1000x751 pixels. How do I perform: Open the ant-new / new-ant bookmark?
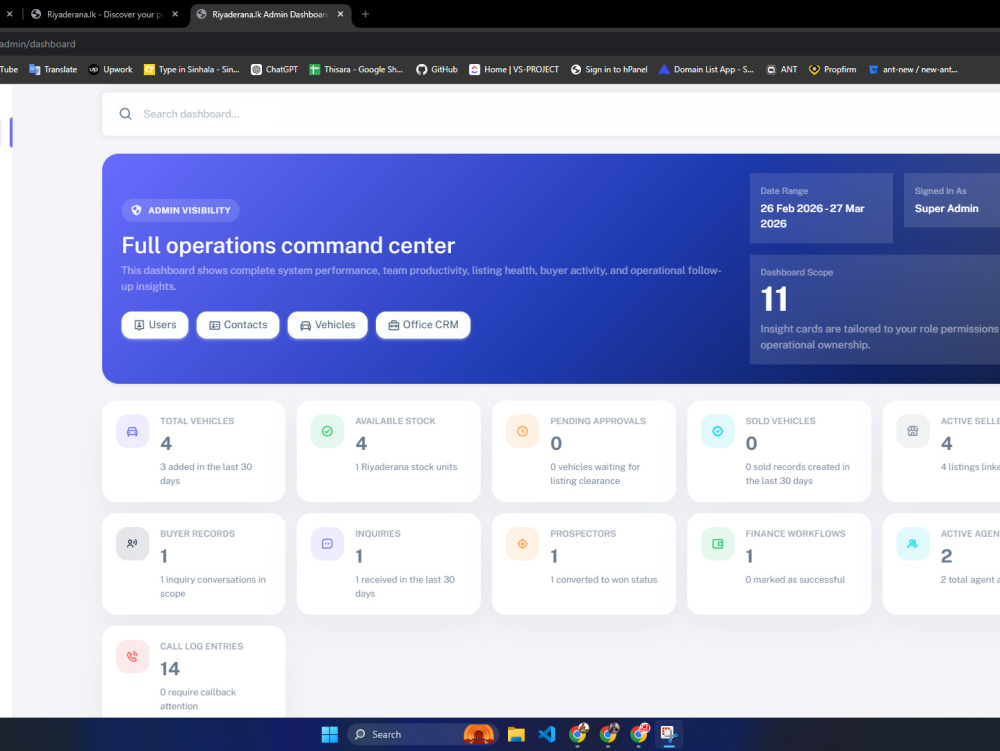[x=913, y=69]
